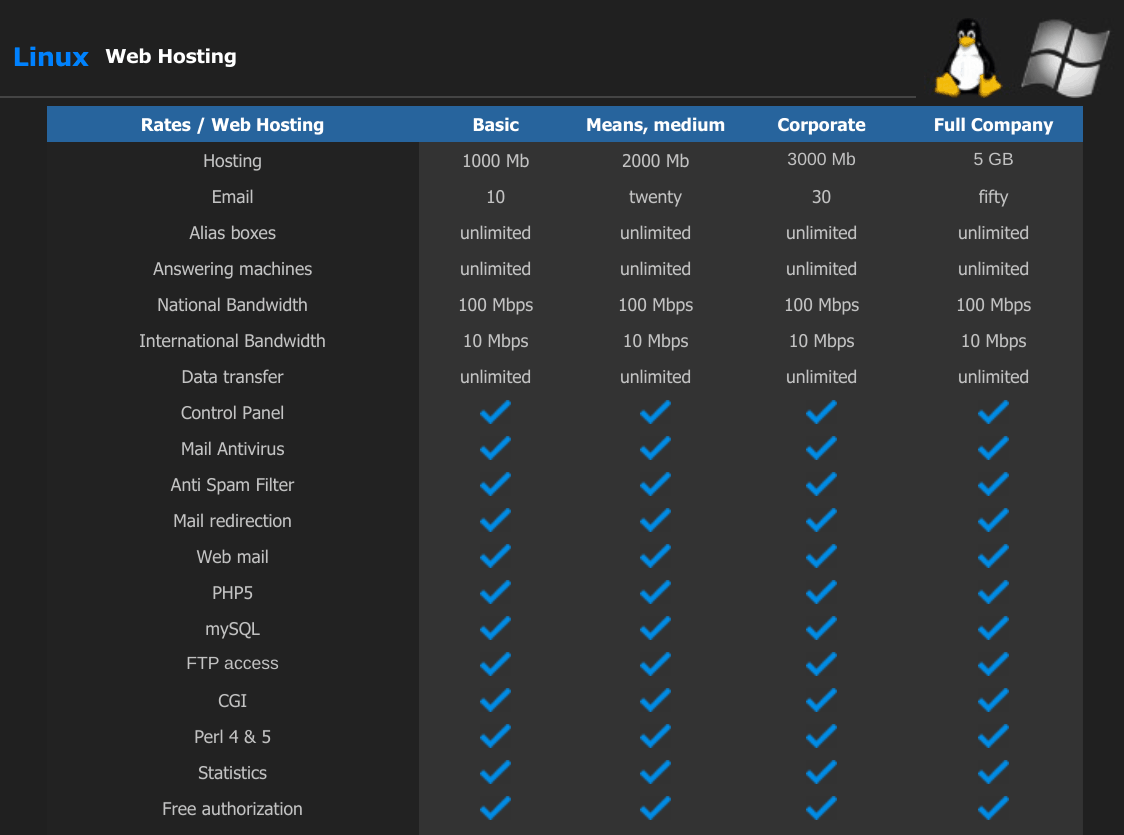Click the Perl 4 & 5 row label
1124x835 pixels.
click(232, 736)
